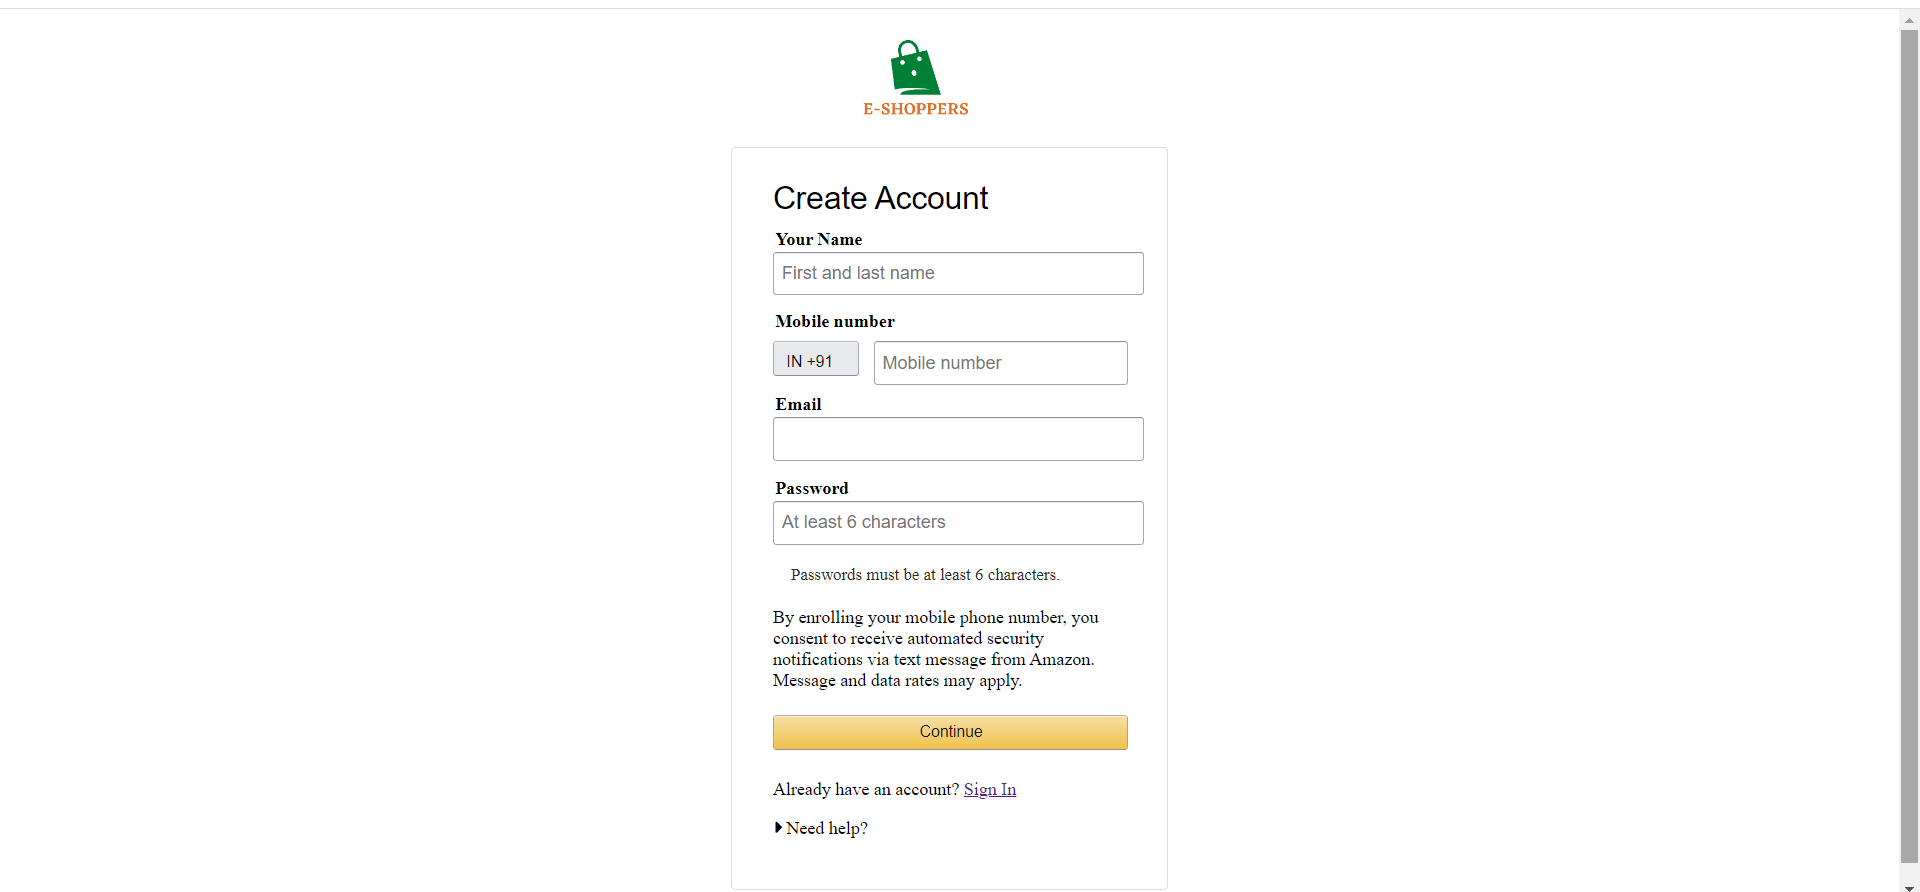Click the yellow Continue button
This screenshot has width=1920, height=892.
(x=950, y=732)
